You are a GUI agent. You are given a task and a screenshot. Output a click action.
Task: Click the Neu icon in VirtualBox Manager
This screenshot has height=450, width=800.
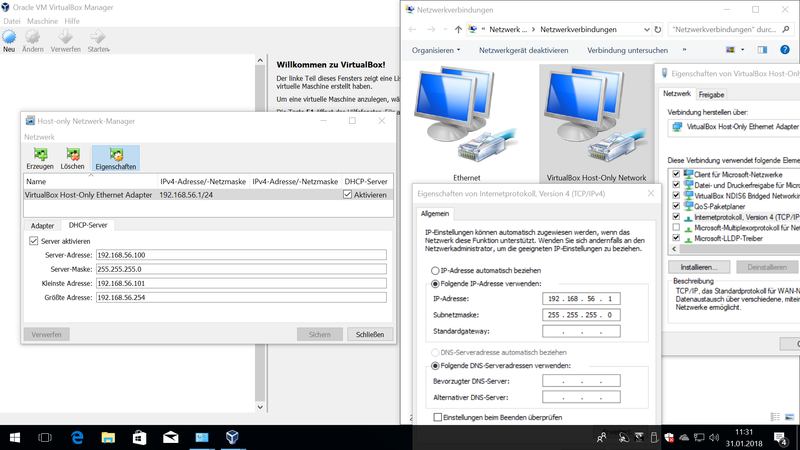tap(9, 37)
